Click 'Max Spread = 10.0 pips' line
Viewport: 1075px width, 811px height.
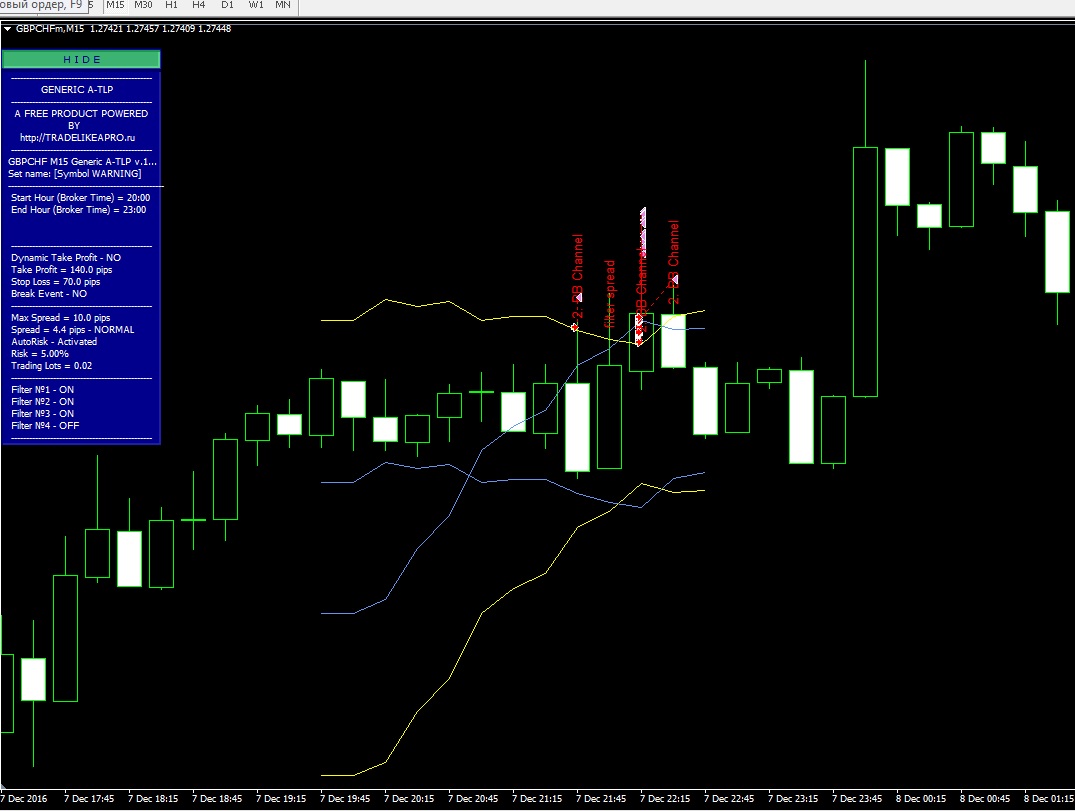[60, 318]
